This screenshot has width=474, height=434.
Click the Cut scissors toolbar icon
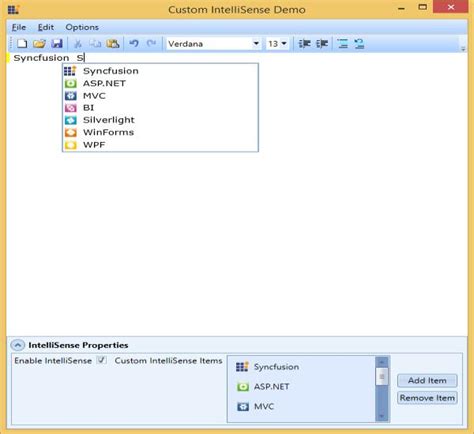pos(78,44)
